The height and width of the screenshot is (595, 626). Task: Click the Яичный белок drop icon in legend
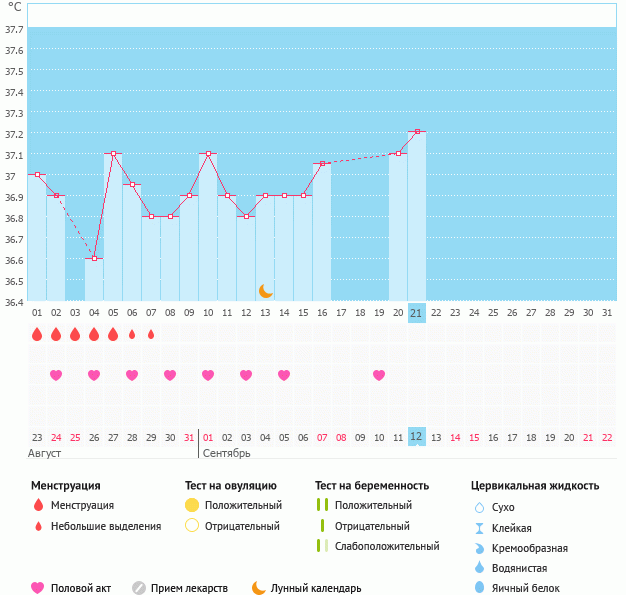click(479, 588)
